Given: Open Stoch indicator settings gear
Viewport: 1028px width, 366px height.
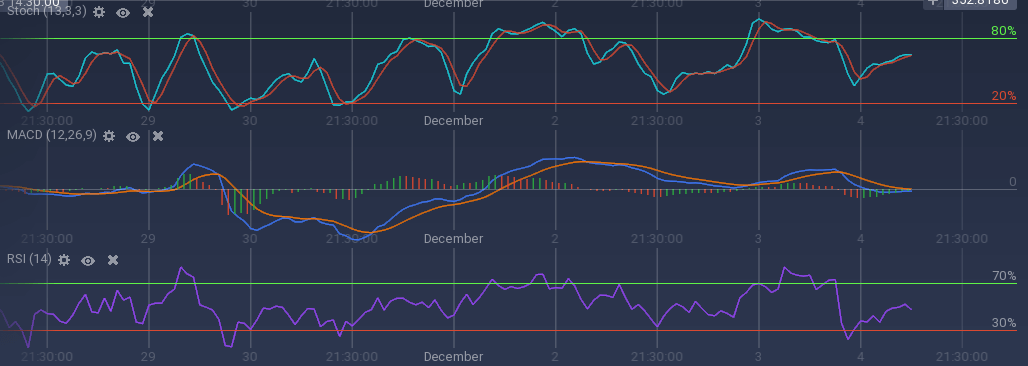Looking at the screenshot, I should [99, 12].
